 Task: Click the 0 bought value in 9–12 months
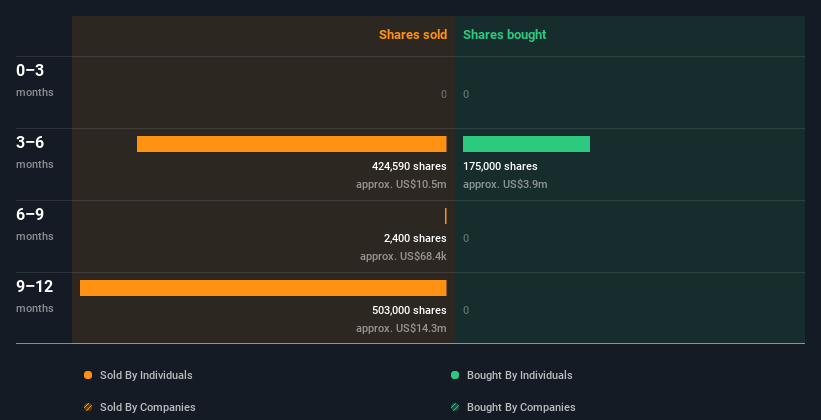click(x=466, y=311)
